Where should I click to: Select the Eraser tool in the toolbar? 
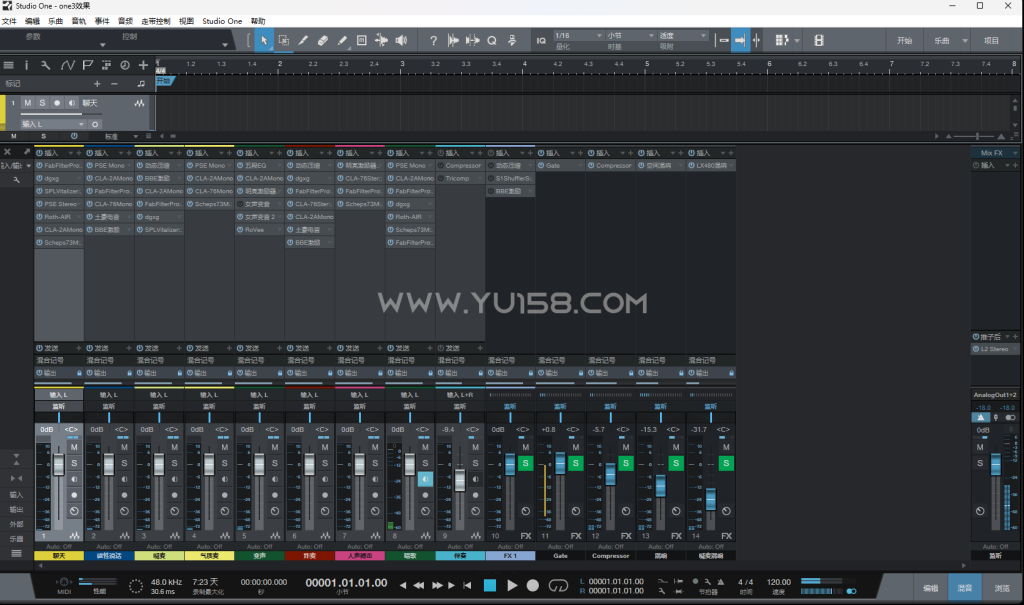click(322, 40)
